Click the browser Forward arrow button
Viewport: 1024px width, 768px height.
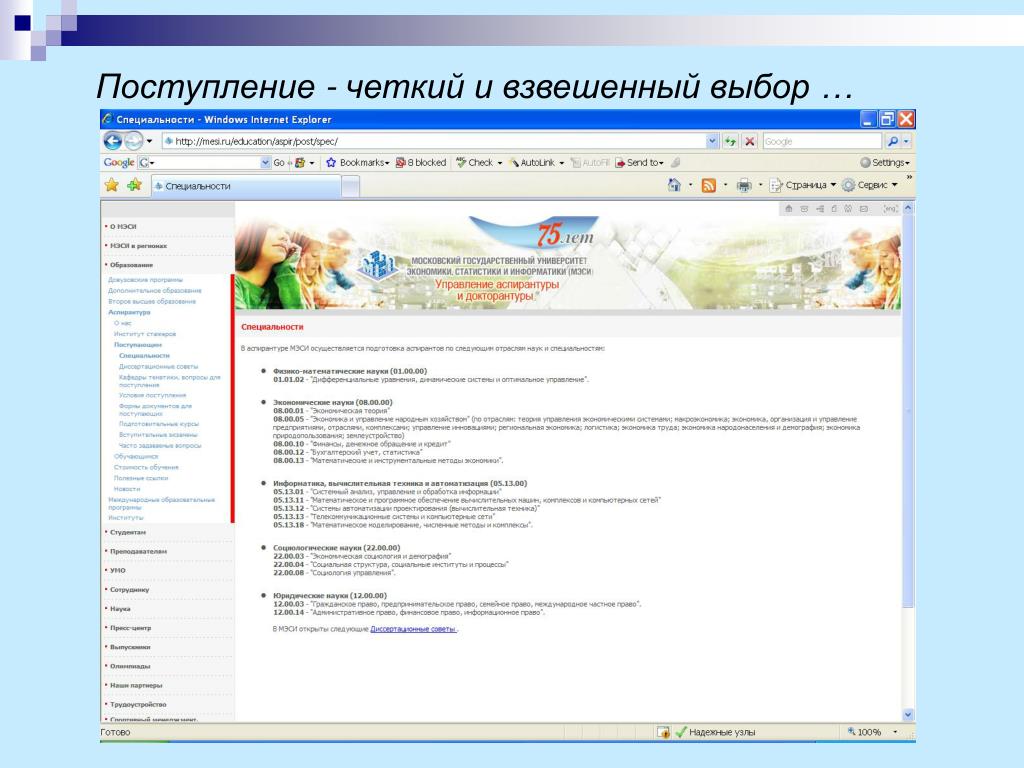(x=133, y=141)
